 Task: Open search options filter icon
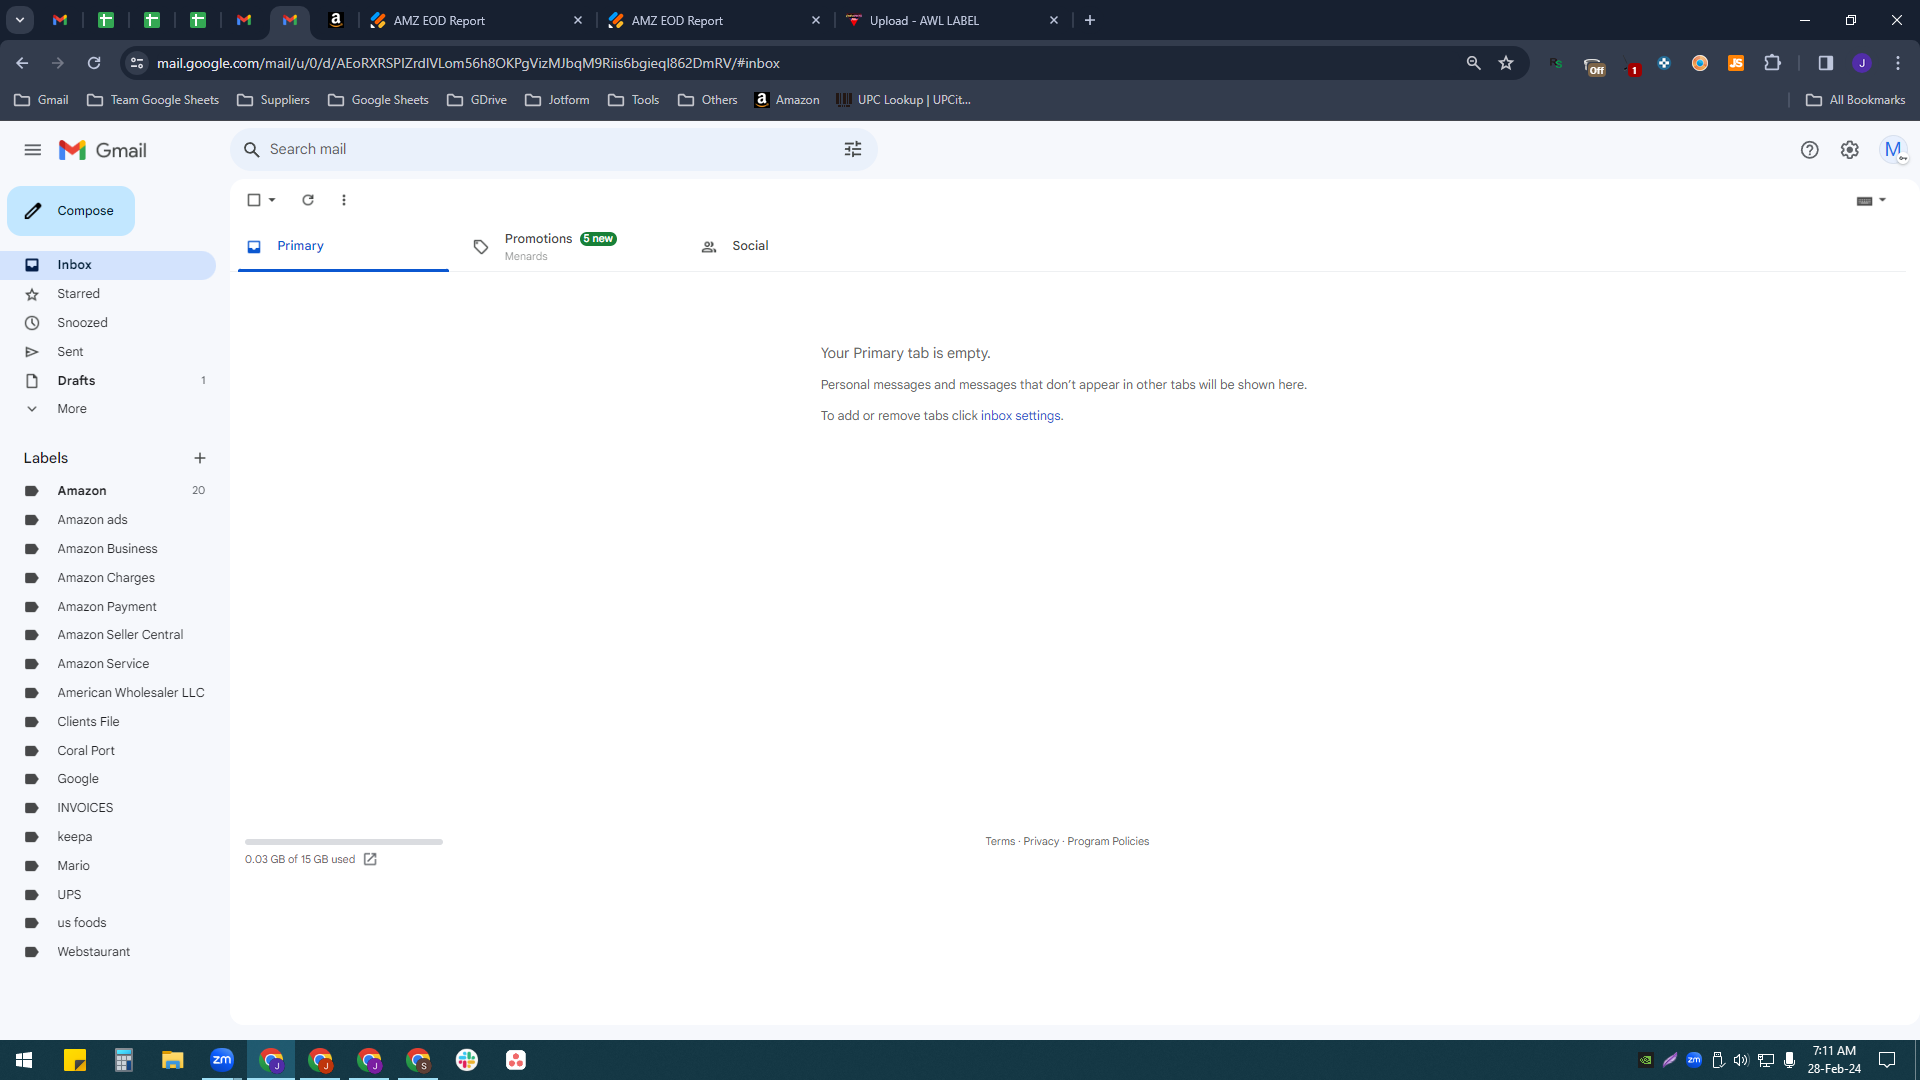853,149
